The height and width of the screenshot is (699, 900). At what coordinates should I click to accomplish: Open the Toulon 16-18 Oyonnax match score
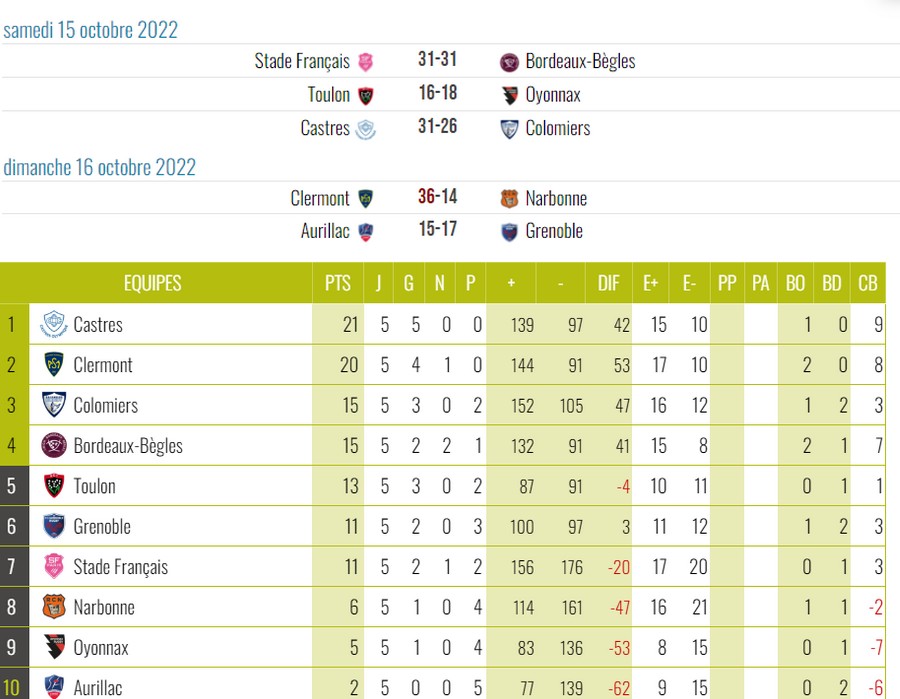pos(437,94)
